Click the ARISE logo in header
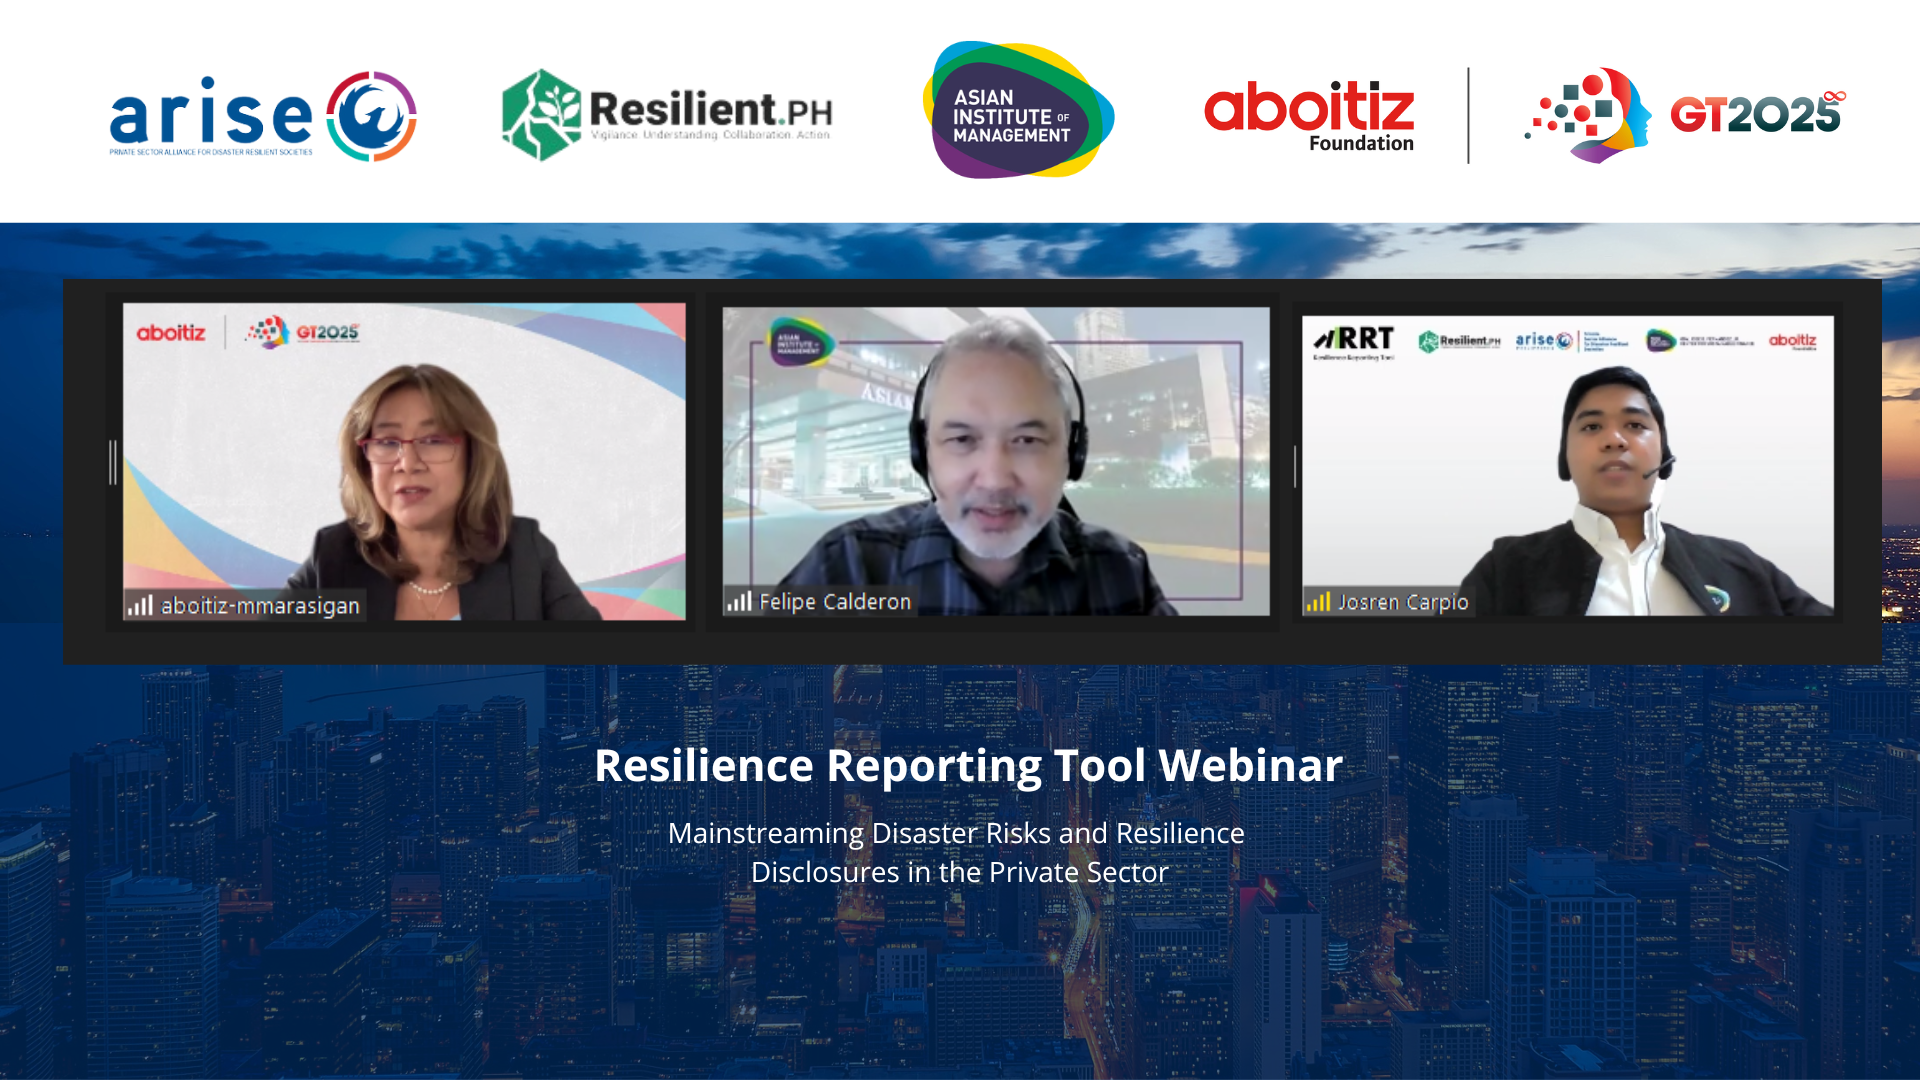Viewport: 1920px width, 1080px height. (x=263, y=115)
